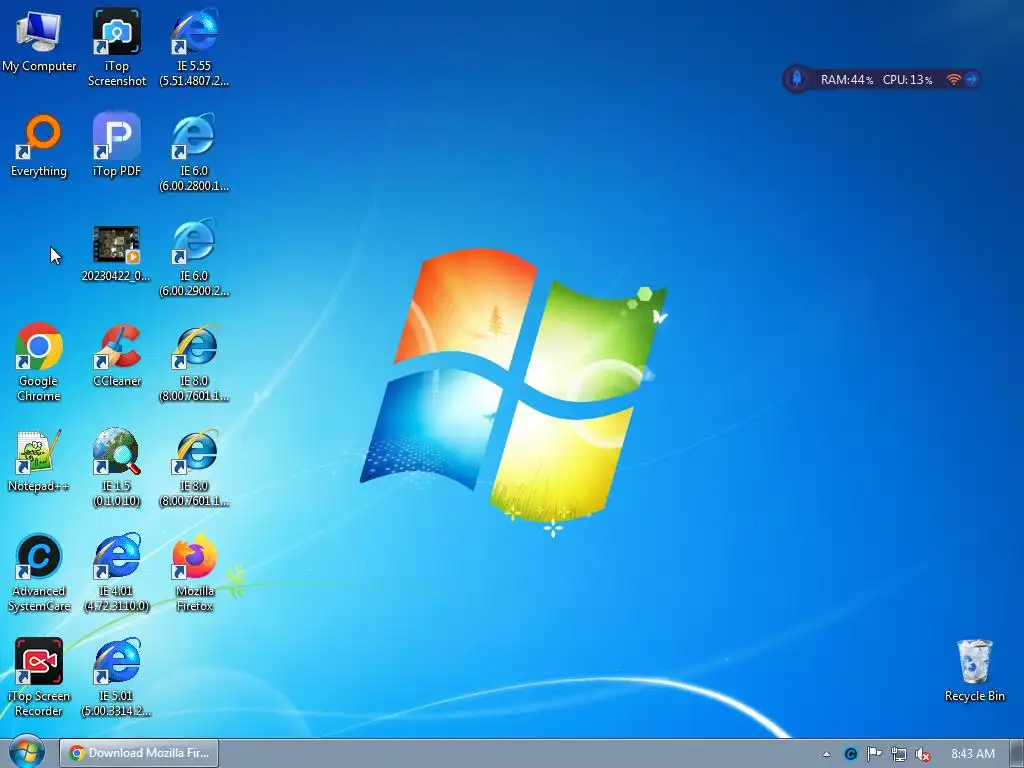Click the Advanced SystemCare shortcut

(x=39, y=573)
